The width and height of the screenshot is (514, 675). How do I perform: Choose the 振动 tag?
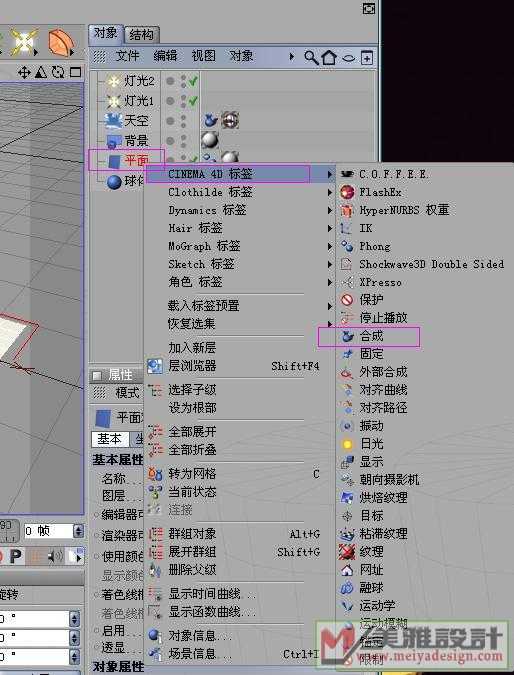[x=362, y=426]
